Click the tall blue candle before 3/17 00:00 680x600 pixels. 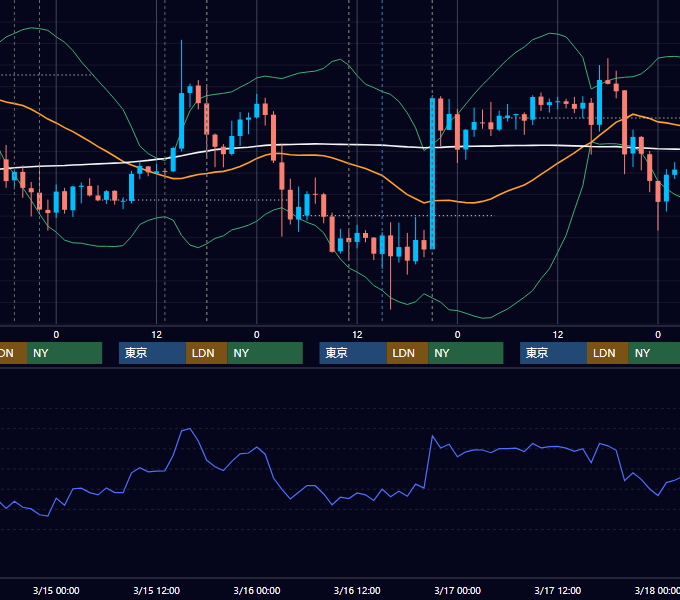pos(432,173)
